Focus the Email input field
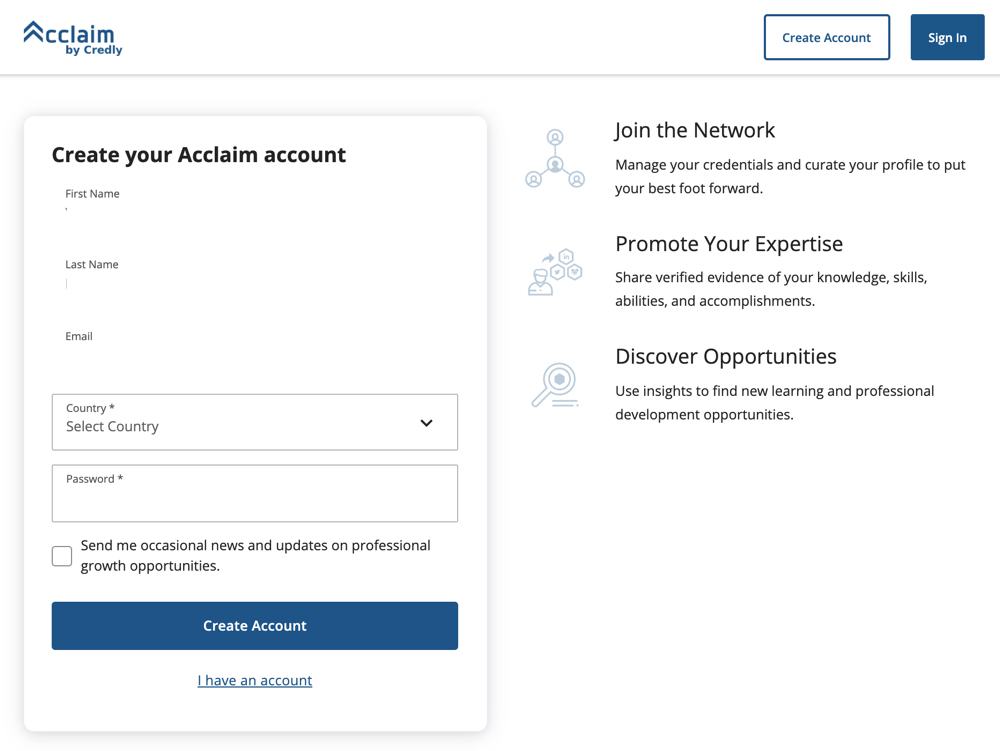Screen dimensions: 1000x751 pyautogui.click(x=255, y=358)
